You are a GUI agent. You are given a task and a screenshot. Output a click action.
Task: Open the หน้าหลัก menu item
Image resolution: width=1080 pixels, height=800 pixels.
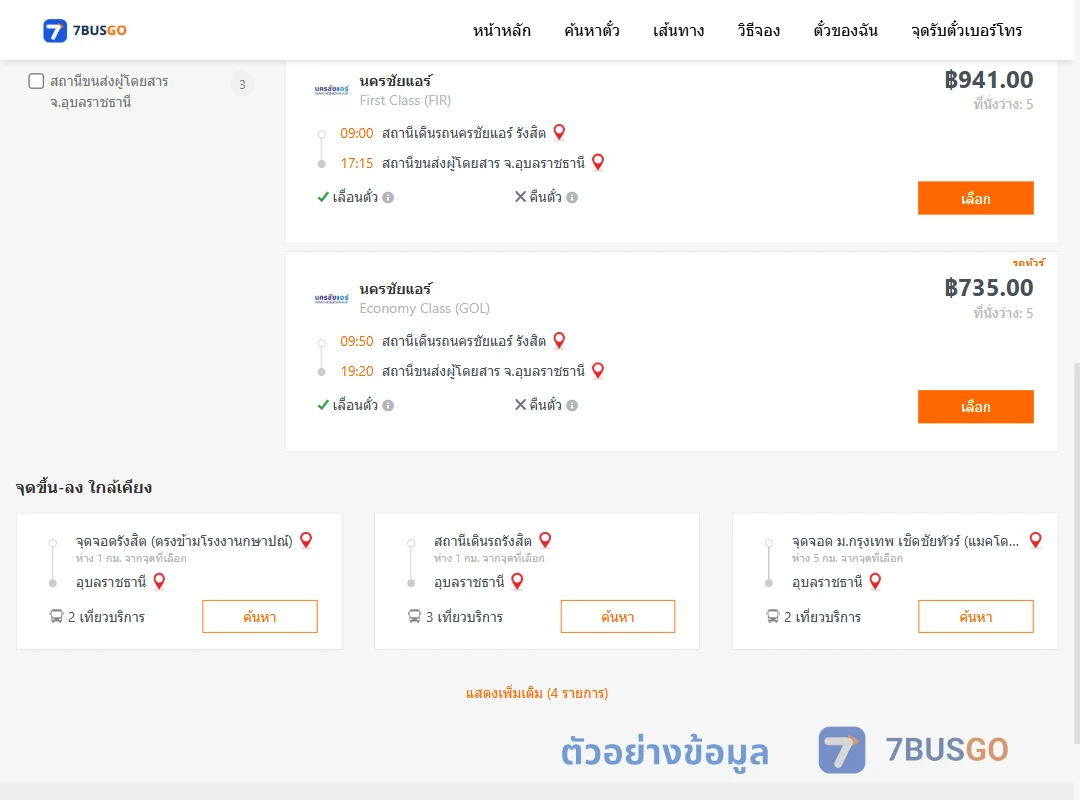501,30
